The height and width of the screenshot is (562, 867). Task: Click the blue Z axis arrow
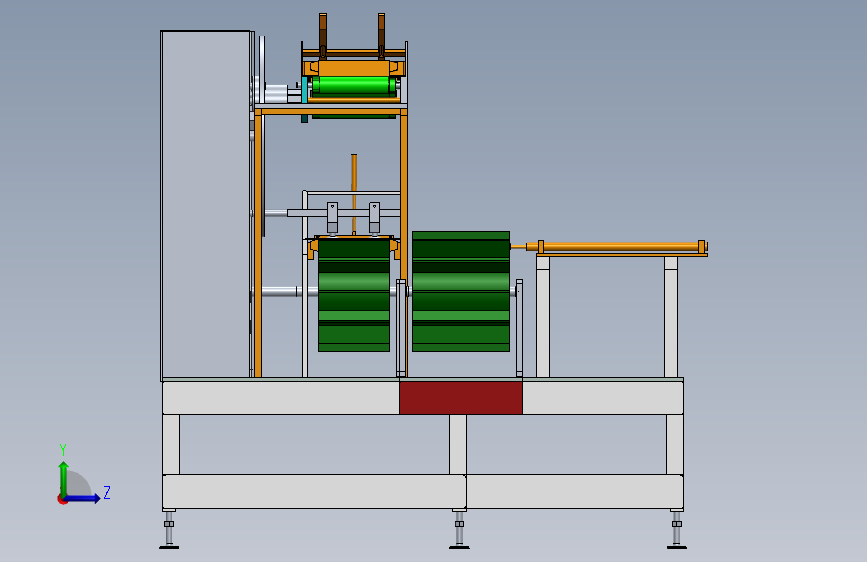(x=82, y=498)
